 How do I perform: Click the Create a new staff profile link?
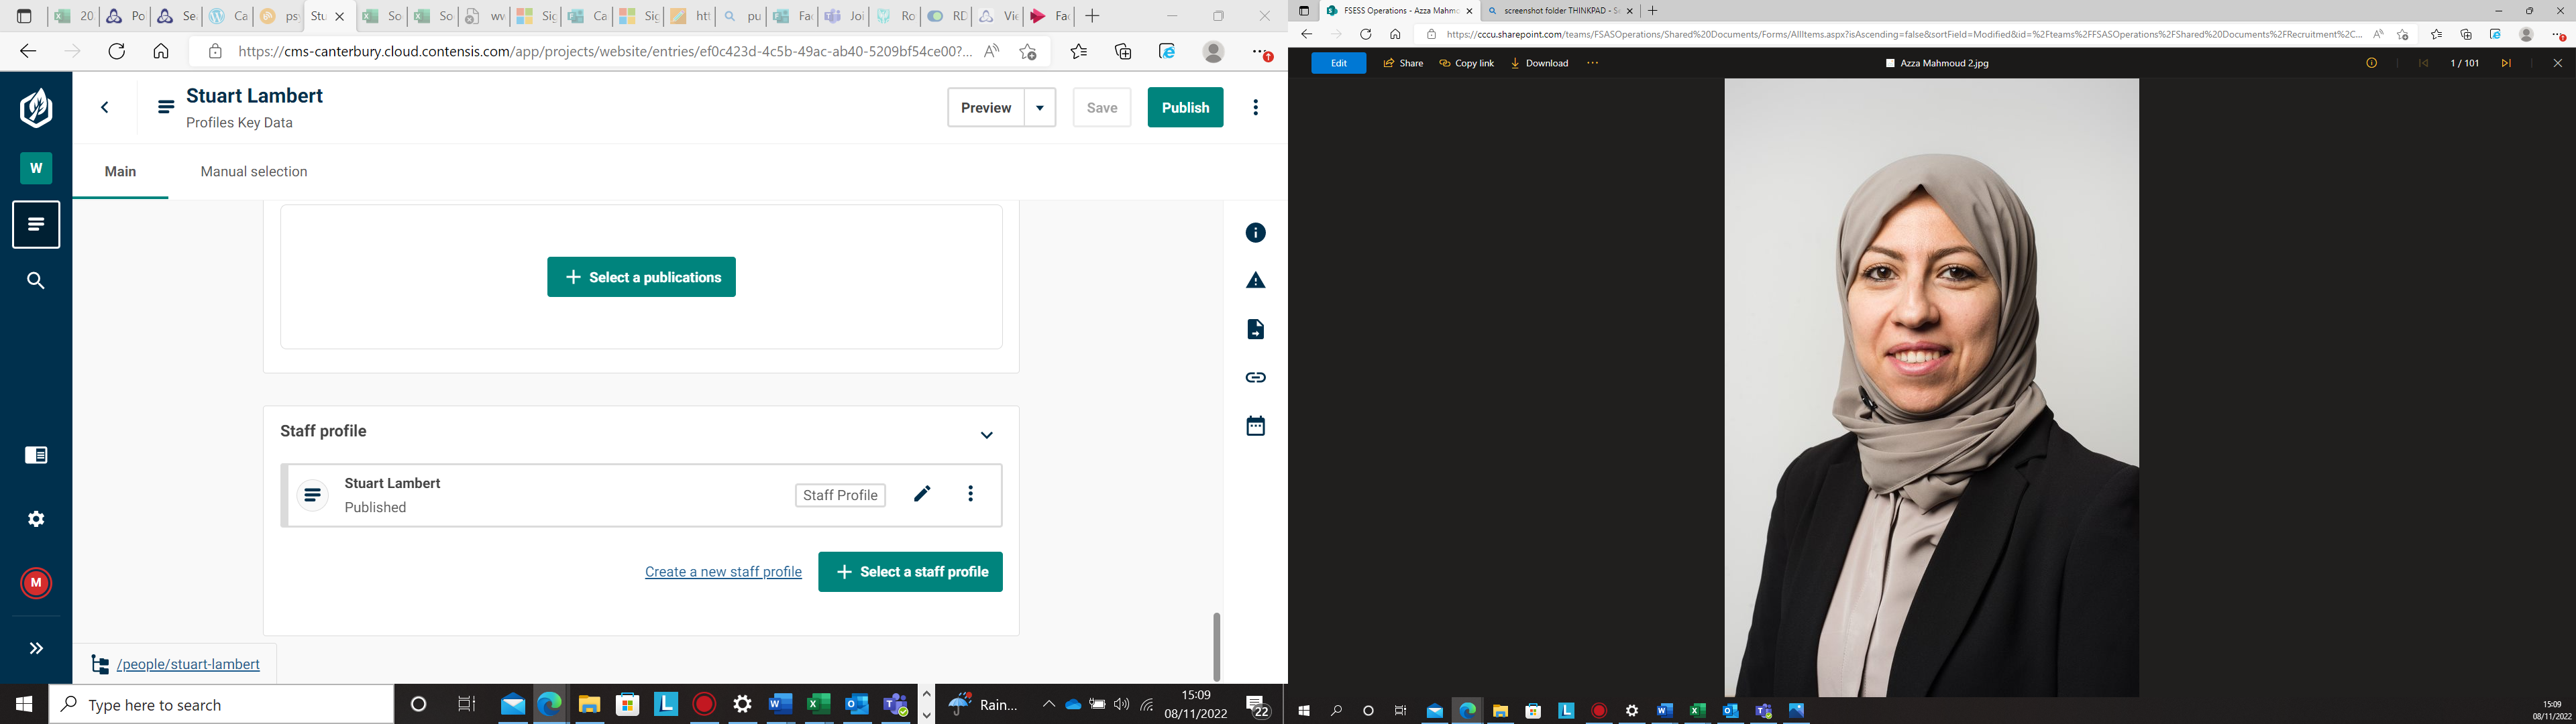coord(723,572)
